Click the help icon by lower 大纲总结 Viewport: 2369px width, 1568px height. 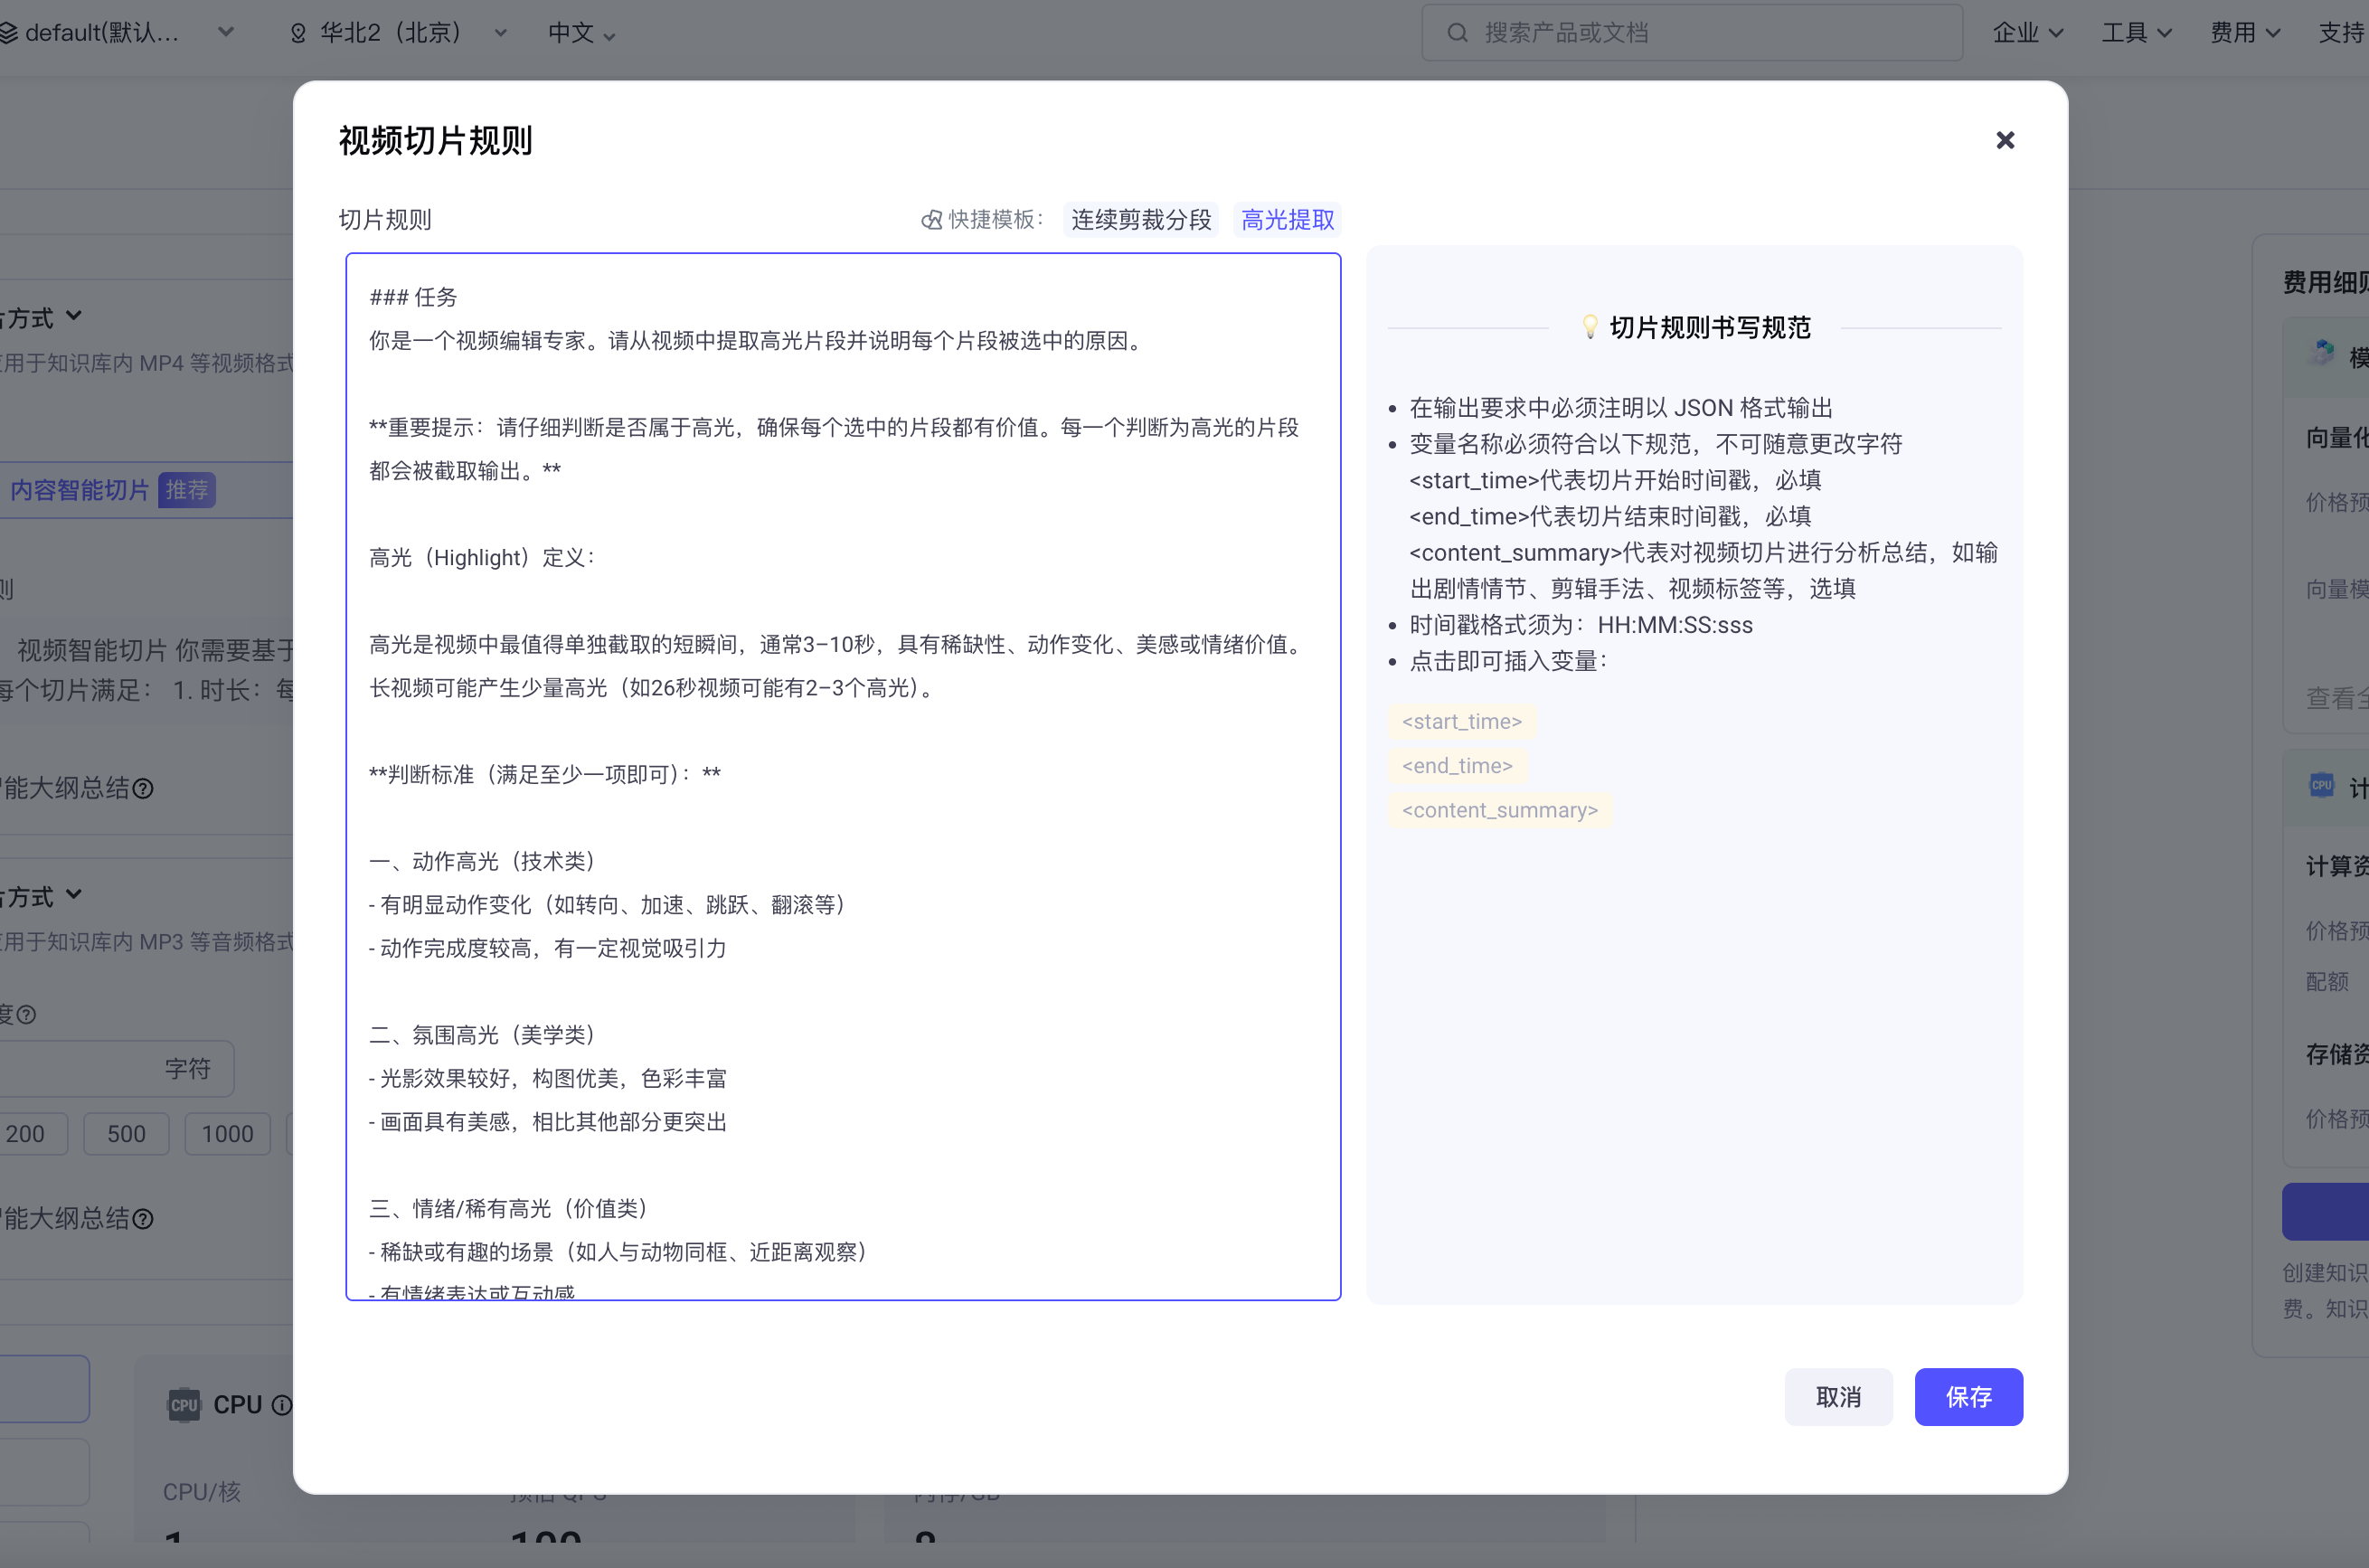pos(143,1219)
